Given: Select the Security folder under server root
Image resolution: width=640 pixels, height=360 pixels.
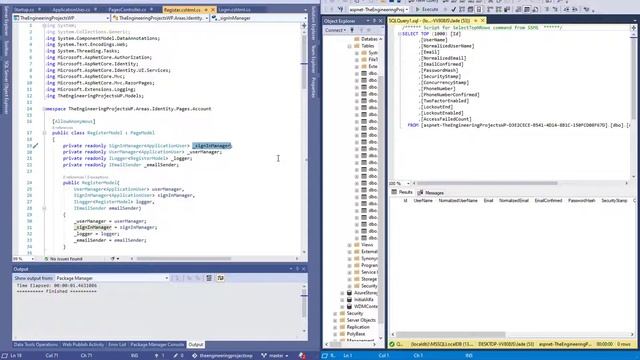Looking at the screenshot, I should point(354,313).
